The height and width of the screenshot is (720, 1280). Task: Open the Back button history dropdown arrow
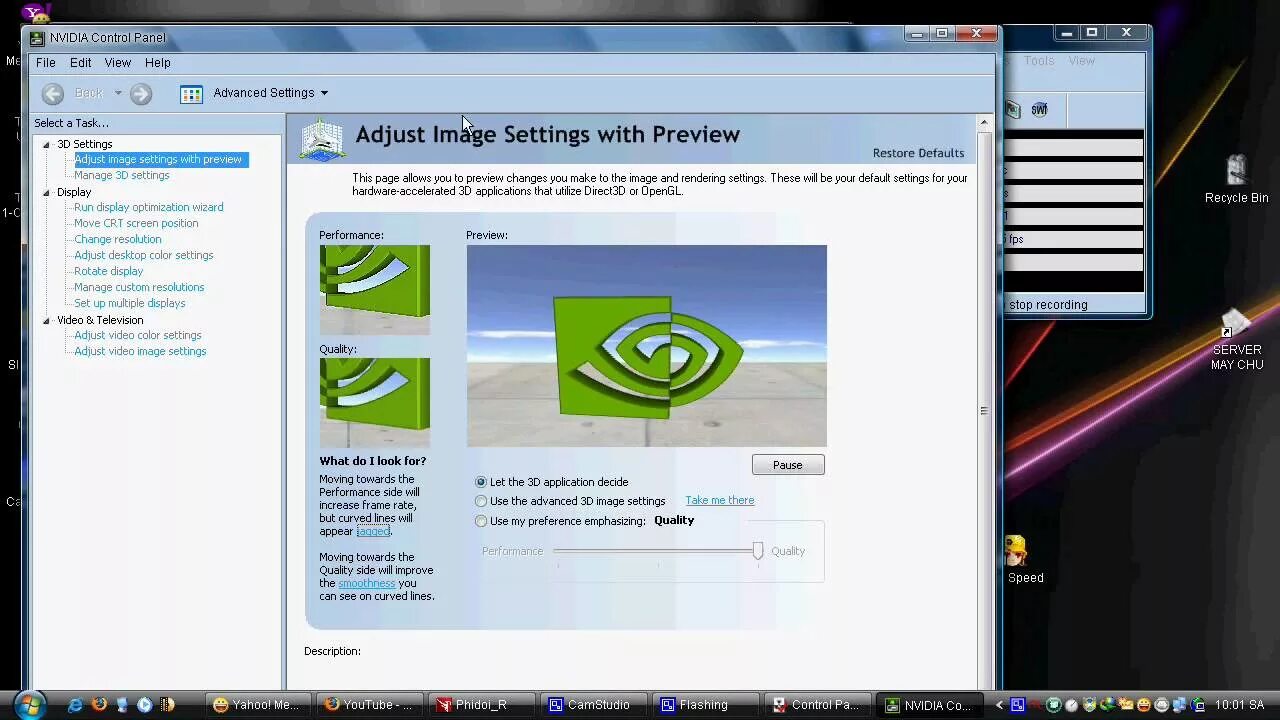pyautogui.click(x=117, y=93)
